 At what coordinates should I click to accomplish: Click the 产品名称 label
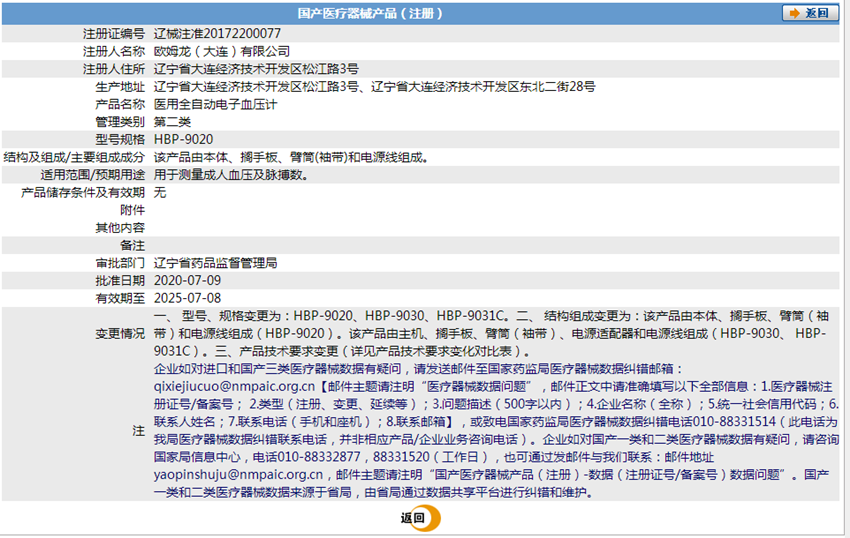click(120, 104)
